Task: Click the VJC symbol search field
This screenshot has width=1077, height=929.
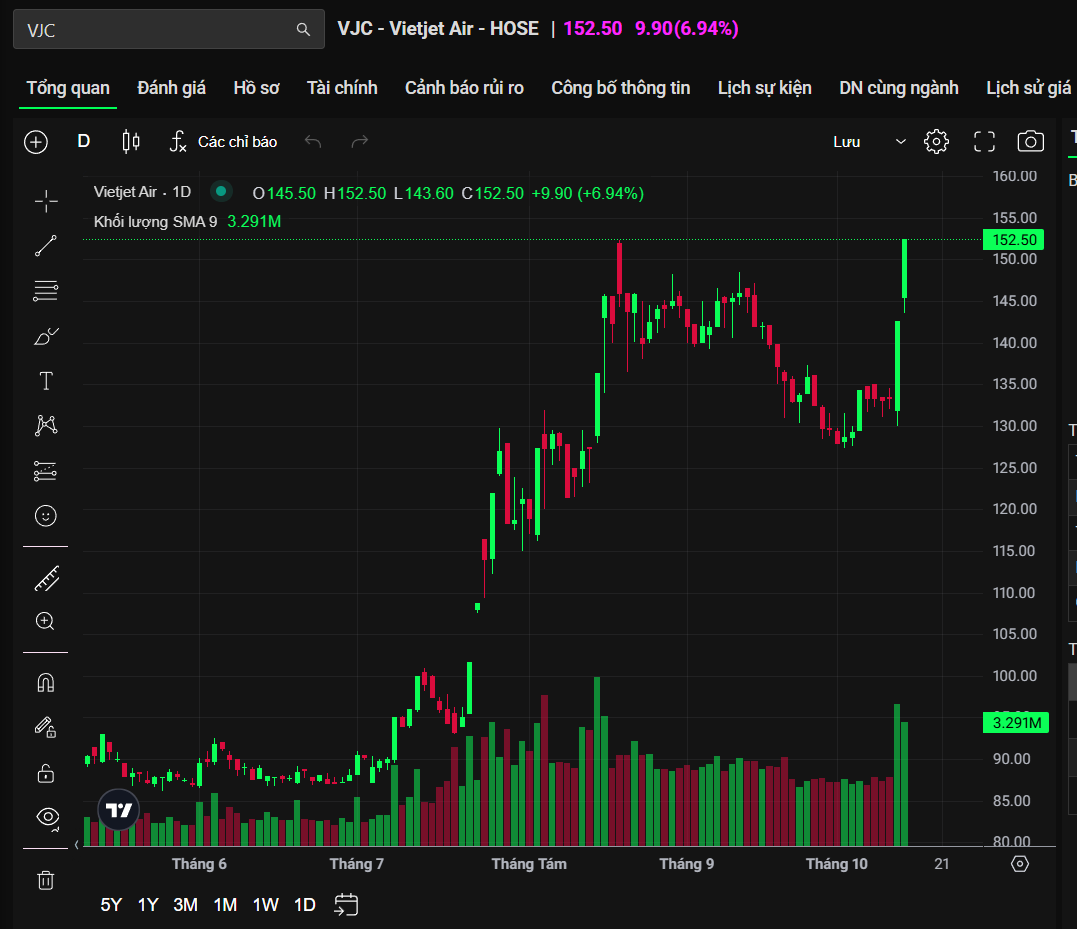Action: click(160, 30)
